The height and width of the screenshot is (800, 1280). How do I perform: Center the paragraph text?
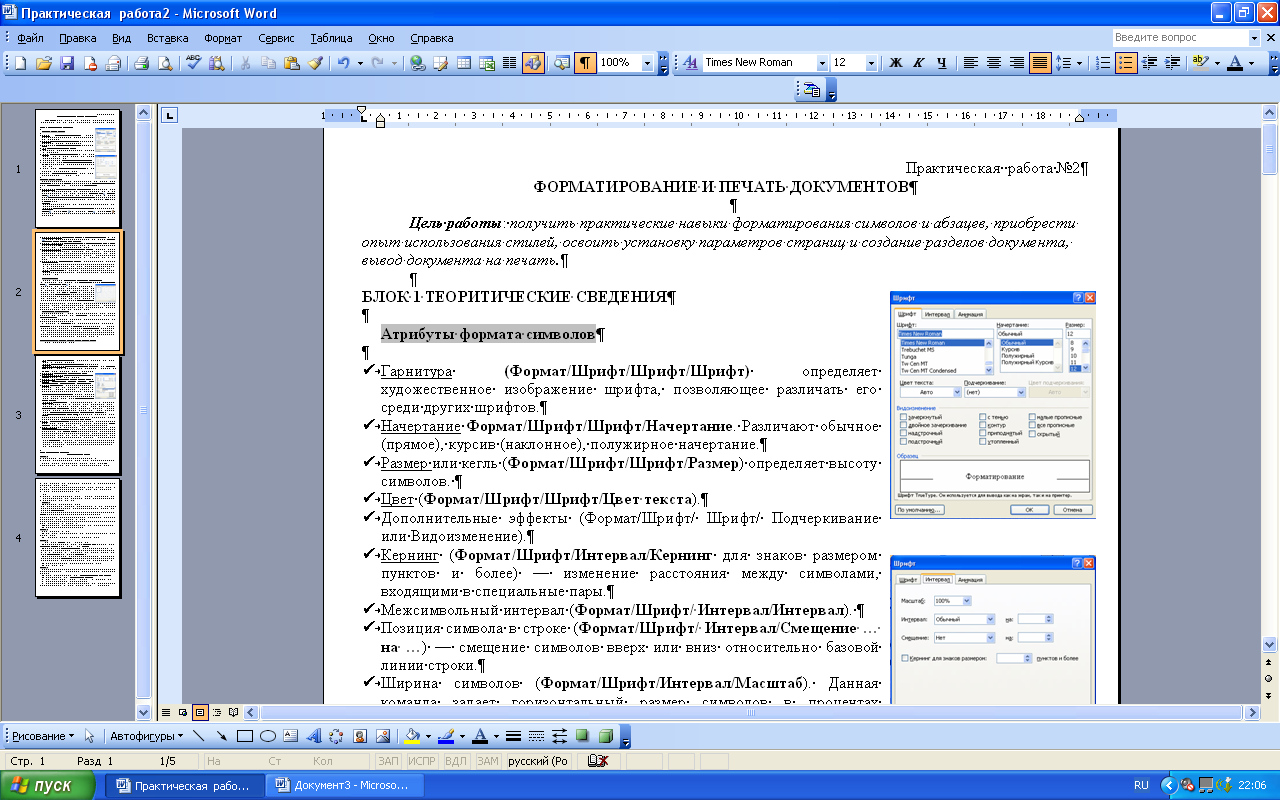993,62
